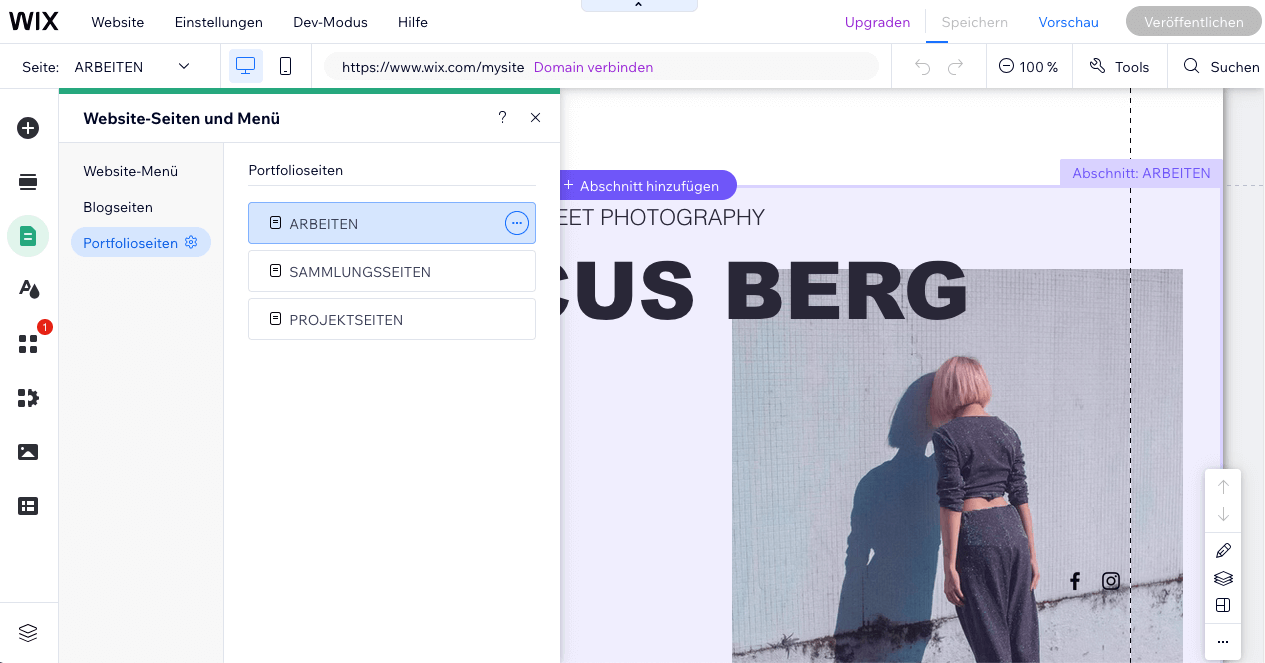Open the panel help question mark
Image resolution: width=1265 pixels, height=663 pixels.
pos(502,117)
